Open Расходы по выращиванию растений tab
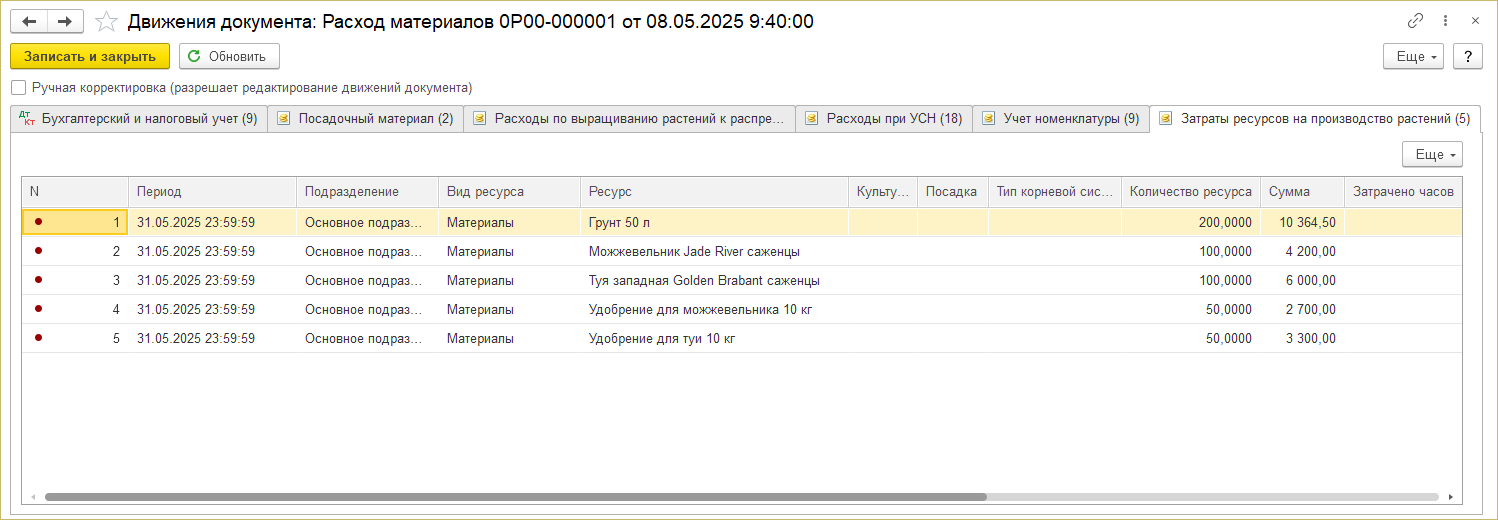 (629, 118)
